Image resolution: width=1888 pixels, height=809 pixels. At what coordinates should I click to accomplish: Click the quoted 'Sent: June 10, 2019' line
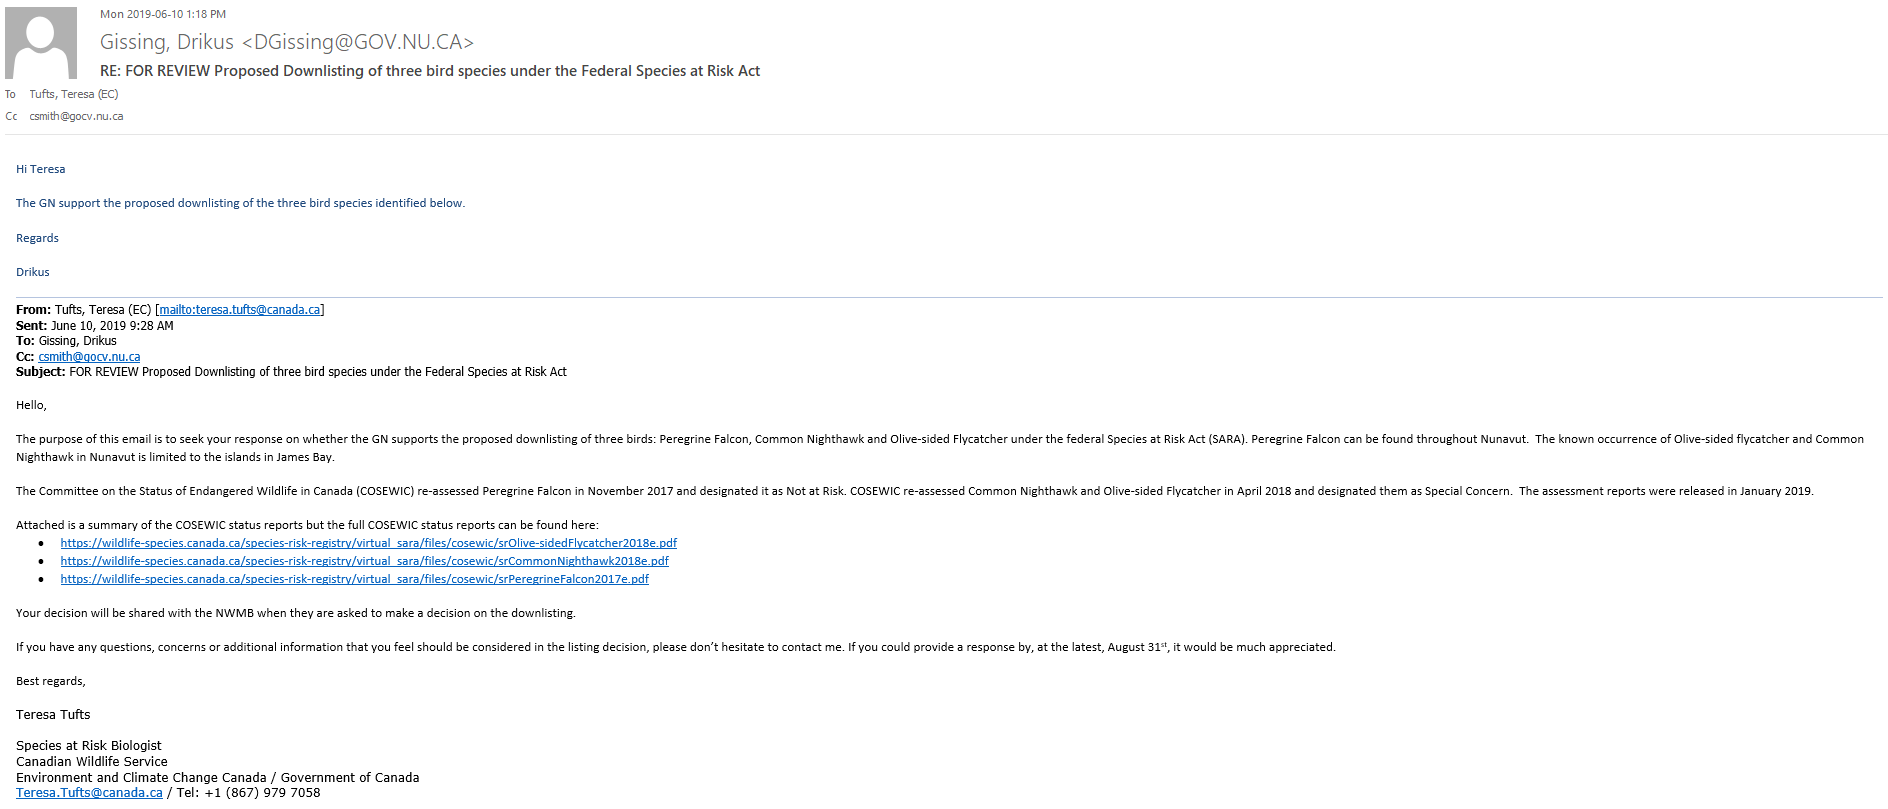point(95,326)
